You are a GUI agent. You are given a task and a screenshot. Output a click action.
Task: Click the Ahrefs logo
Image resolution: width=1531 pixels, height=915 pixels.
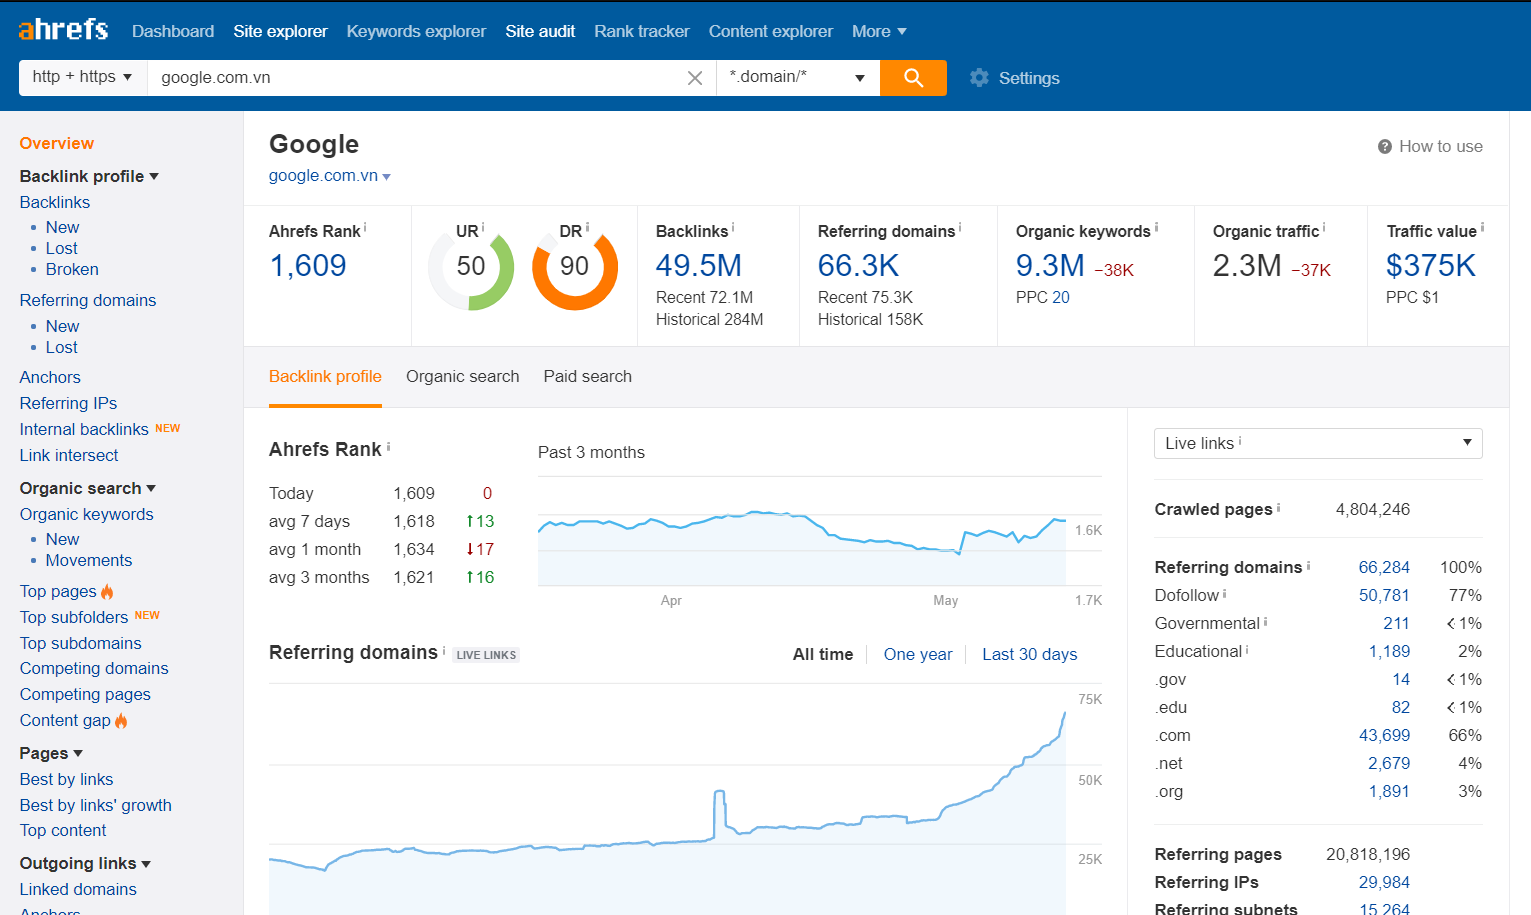63,30
